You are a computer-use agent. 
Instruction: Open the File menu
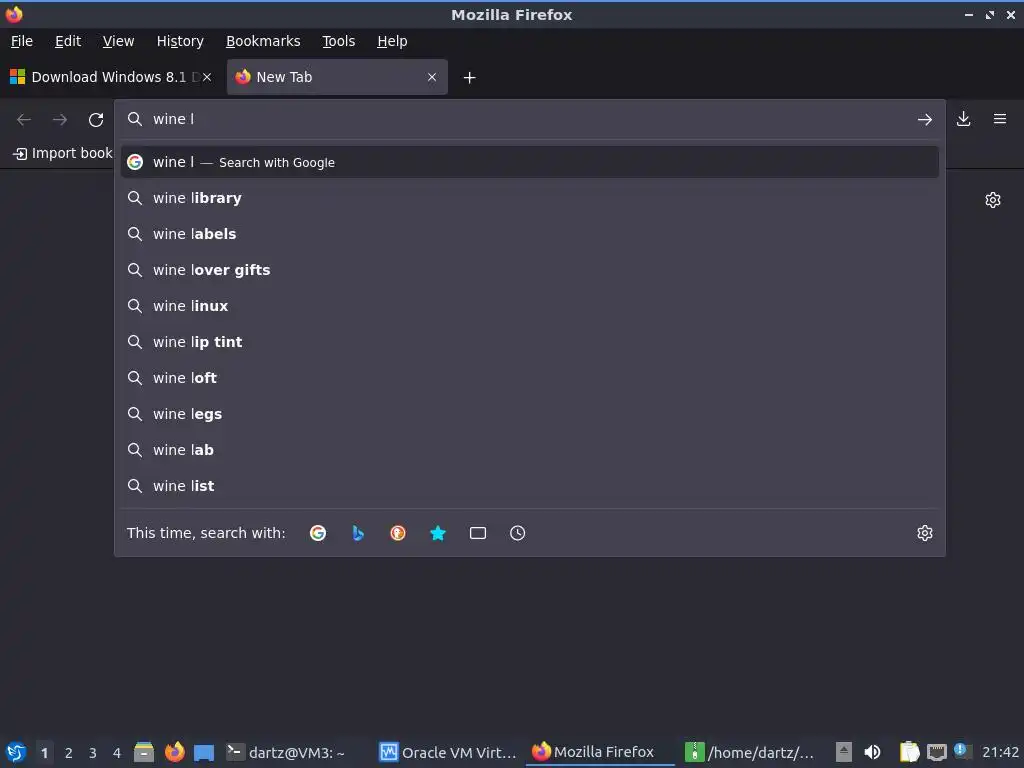(x=22, y=41)
